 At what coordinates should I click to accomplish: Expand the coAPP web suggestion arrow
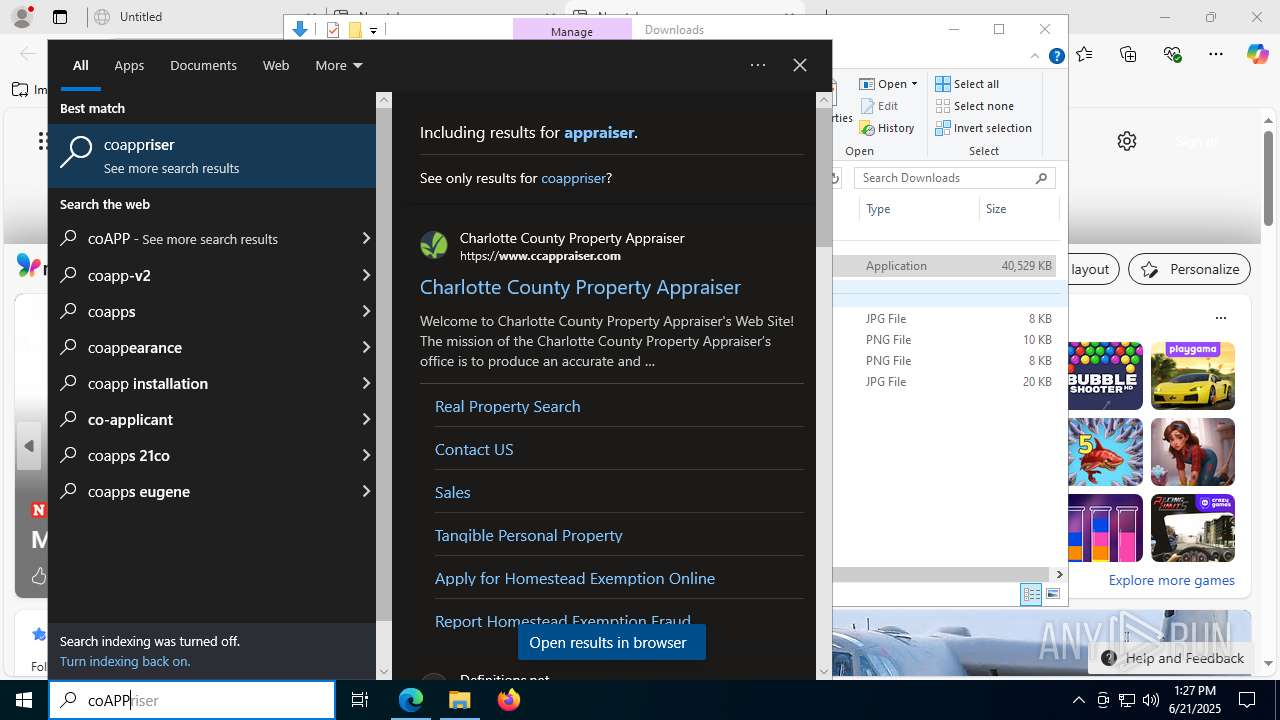[366, 239]
